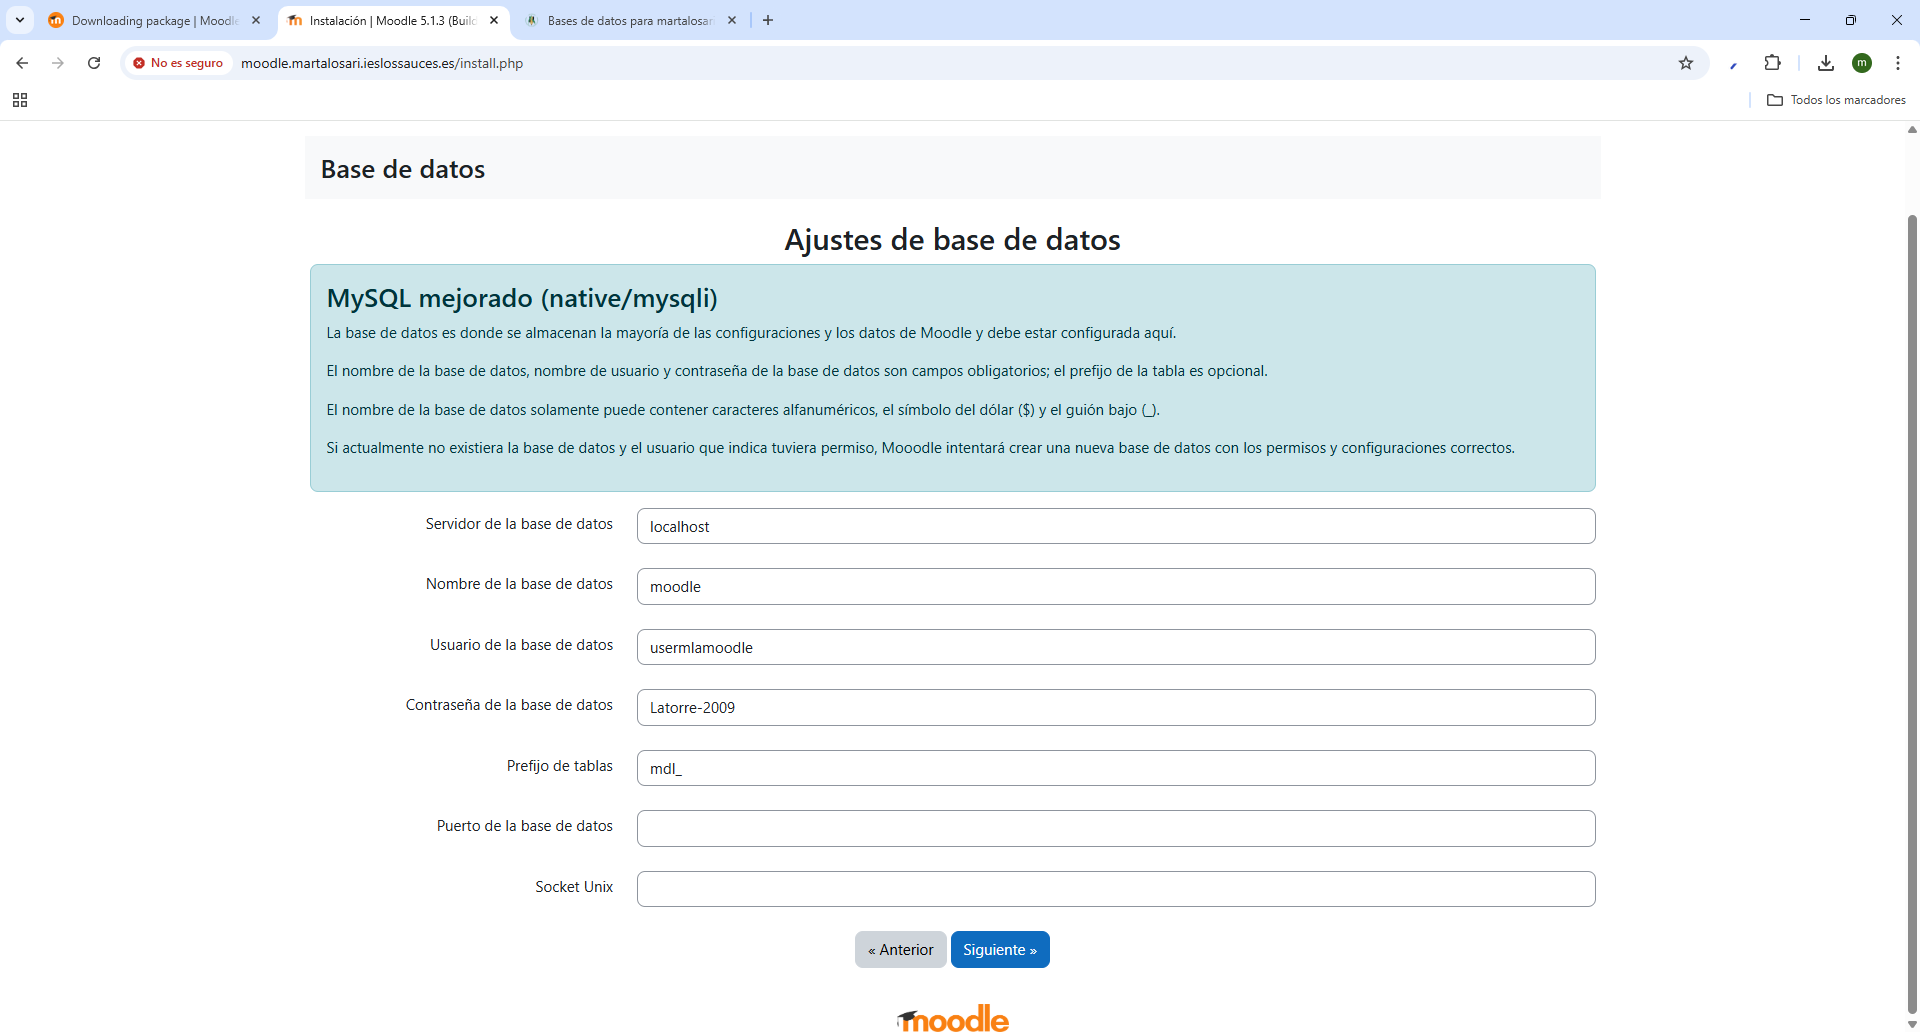
Task: Focus the Contraseña de la base de datos field
Action: (1116, 708)
